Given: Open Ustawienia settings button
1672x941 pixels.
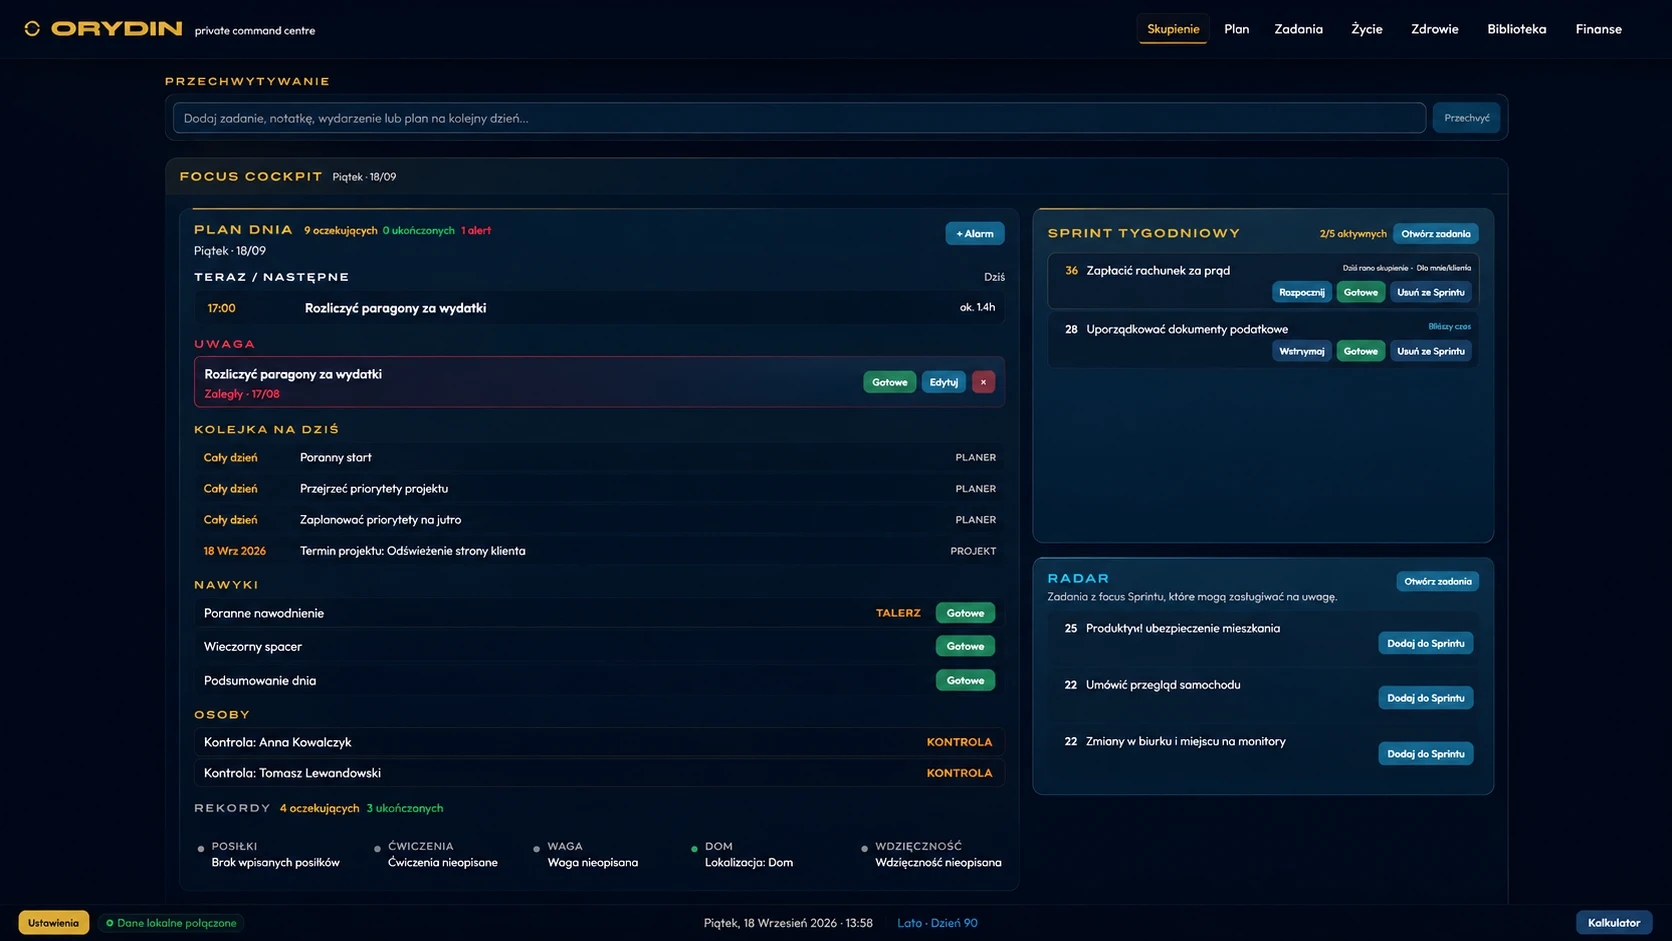Looking at the screenshot, I should pos(53,923).
